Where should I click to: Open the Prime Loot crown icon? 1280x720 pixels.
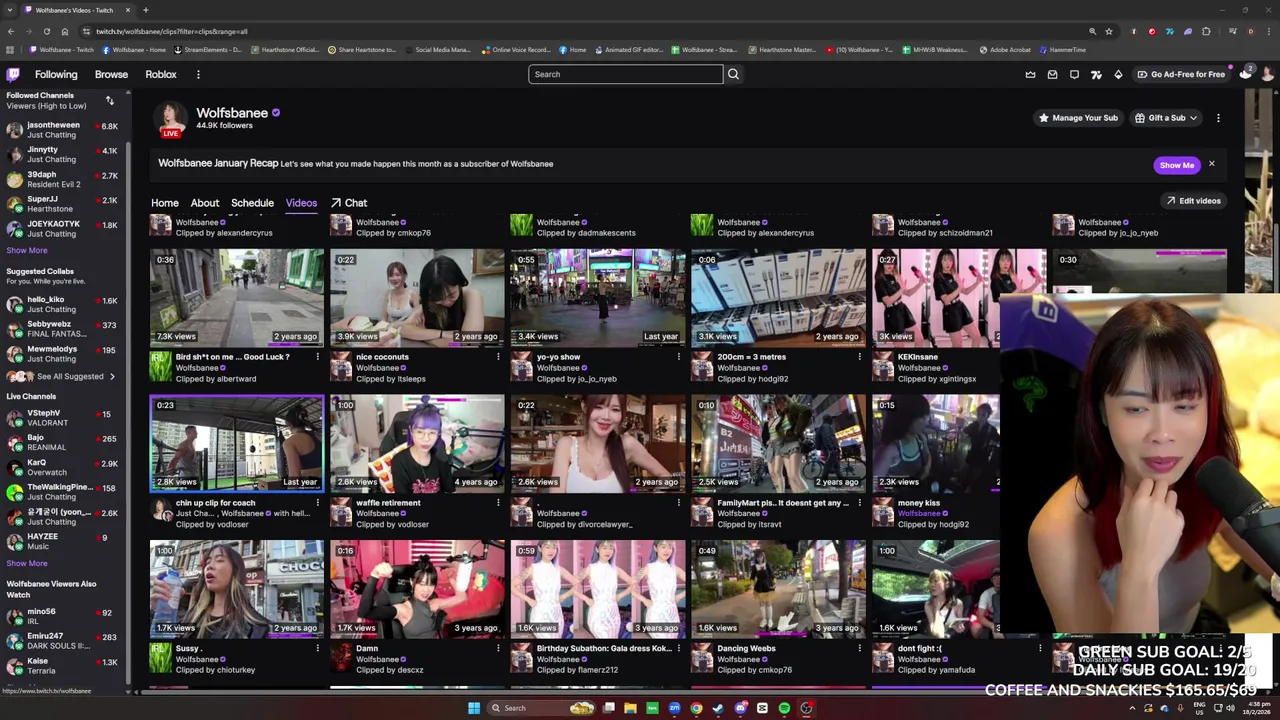pyautogui.click(x=1030, y=74)
